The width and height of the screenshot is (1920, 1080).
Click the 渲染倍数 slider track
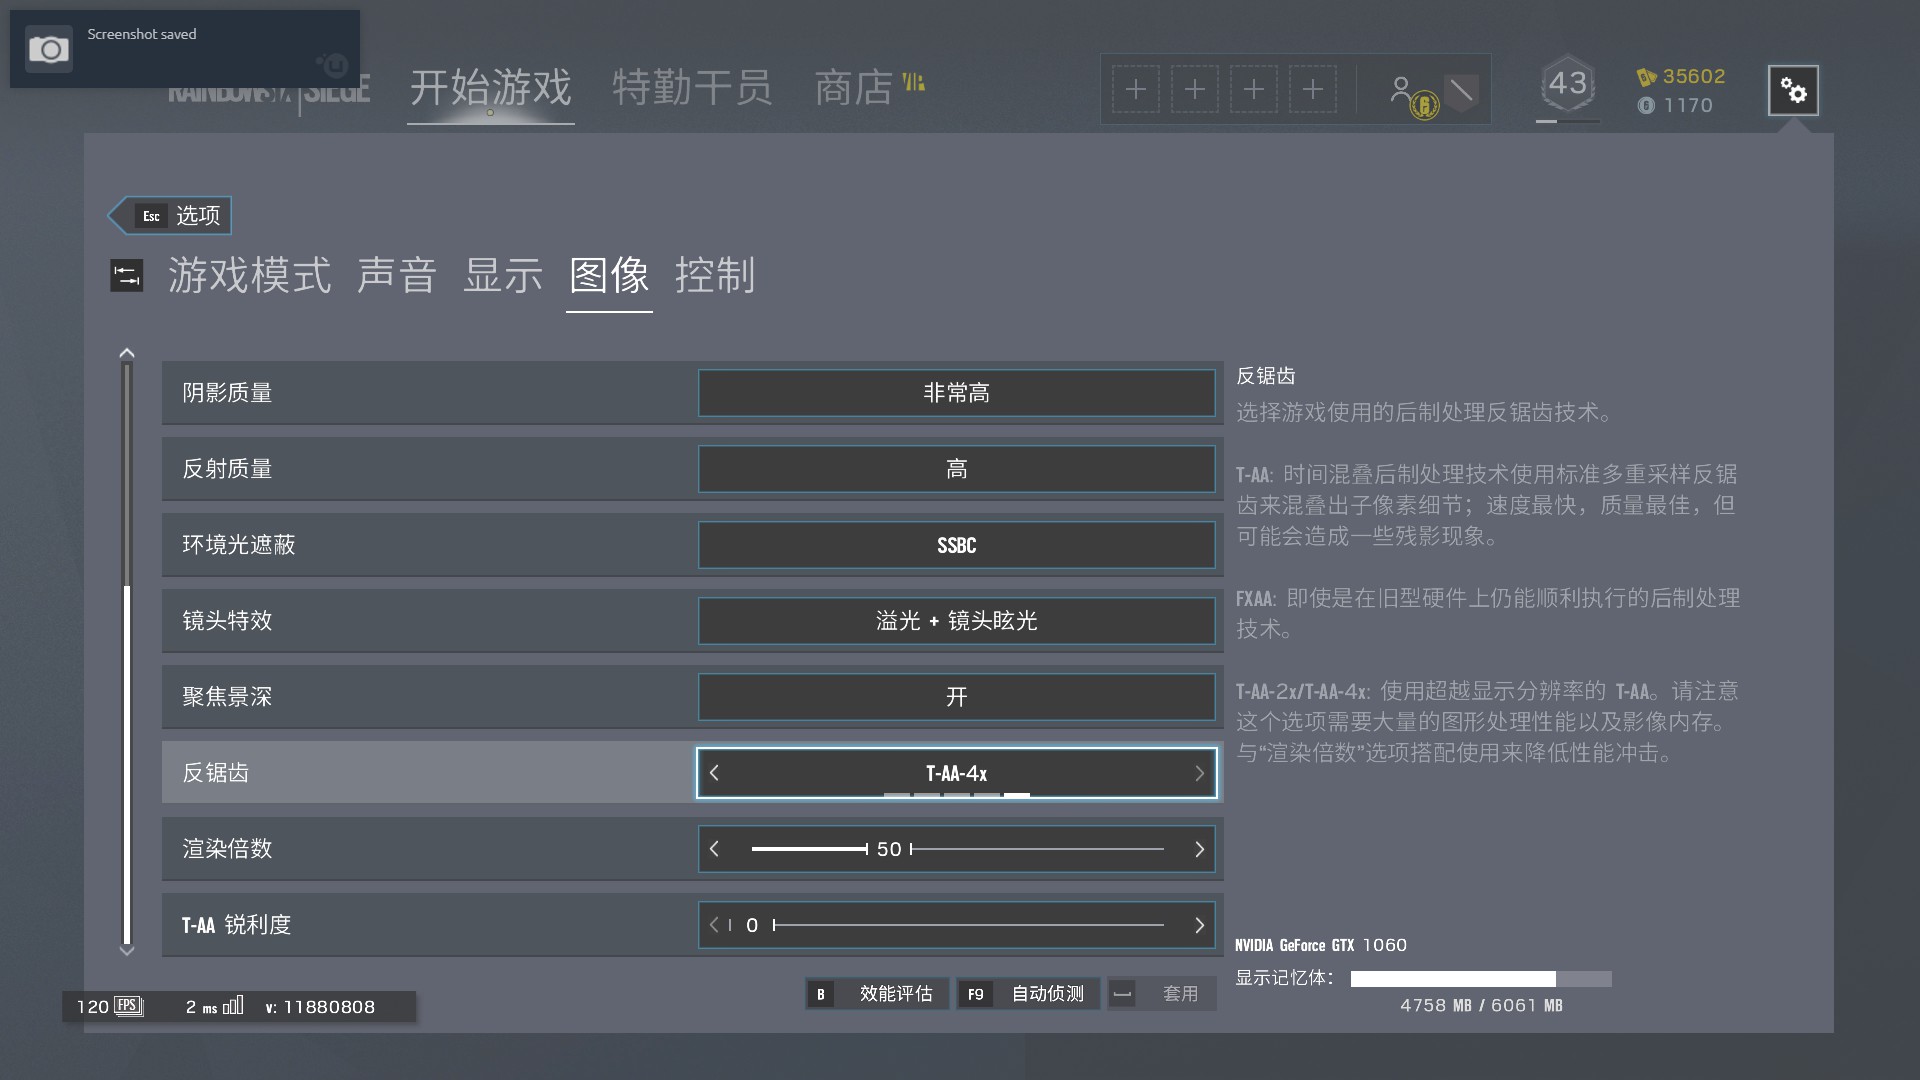point(1037,849)
